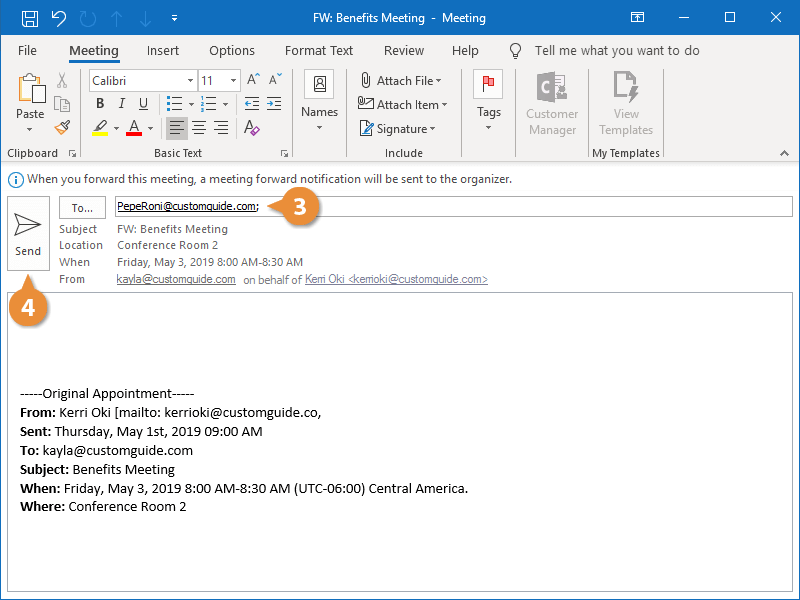Toggle Bold formatting

[100, 104]
